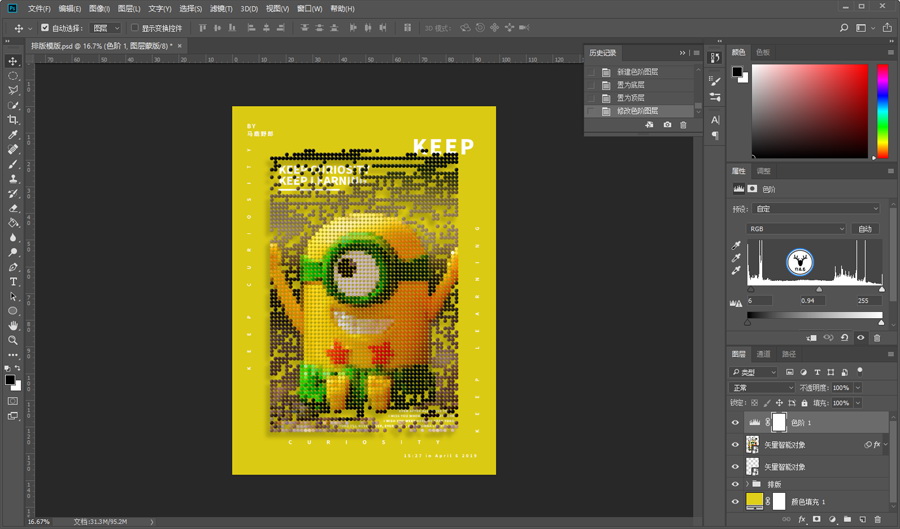Hide the 色阶 1 layer
900x529 pixels.
click(735, 423)
